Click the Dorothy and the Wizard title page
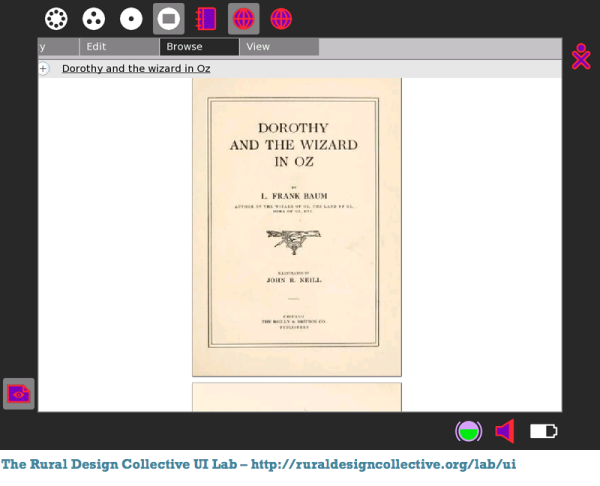This screenshot has height=486, width=600. point(297,227)
